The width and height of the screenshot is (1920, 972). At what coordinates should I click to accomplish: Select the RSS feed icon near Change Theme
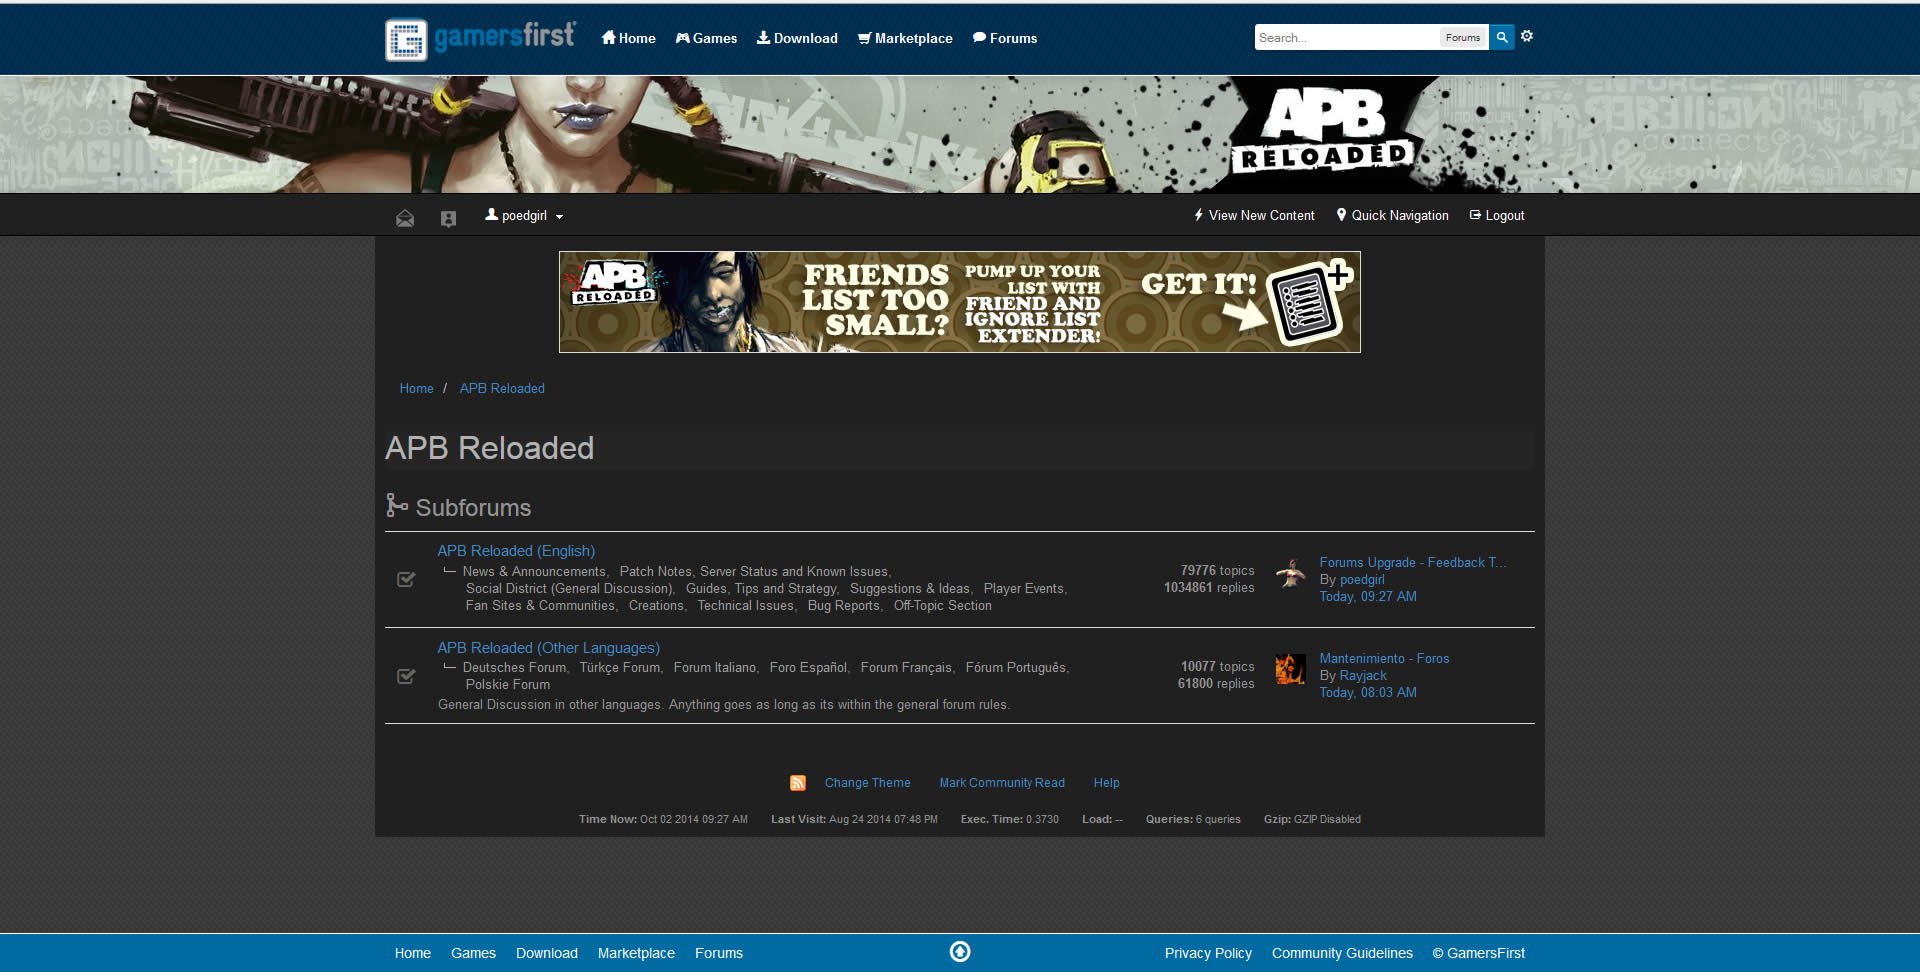tap(797, 782)
